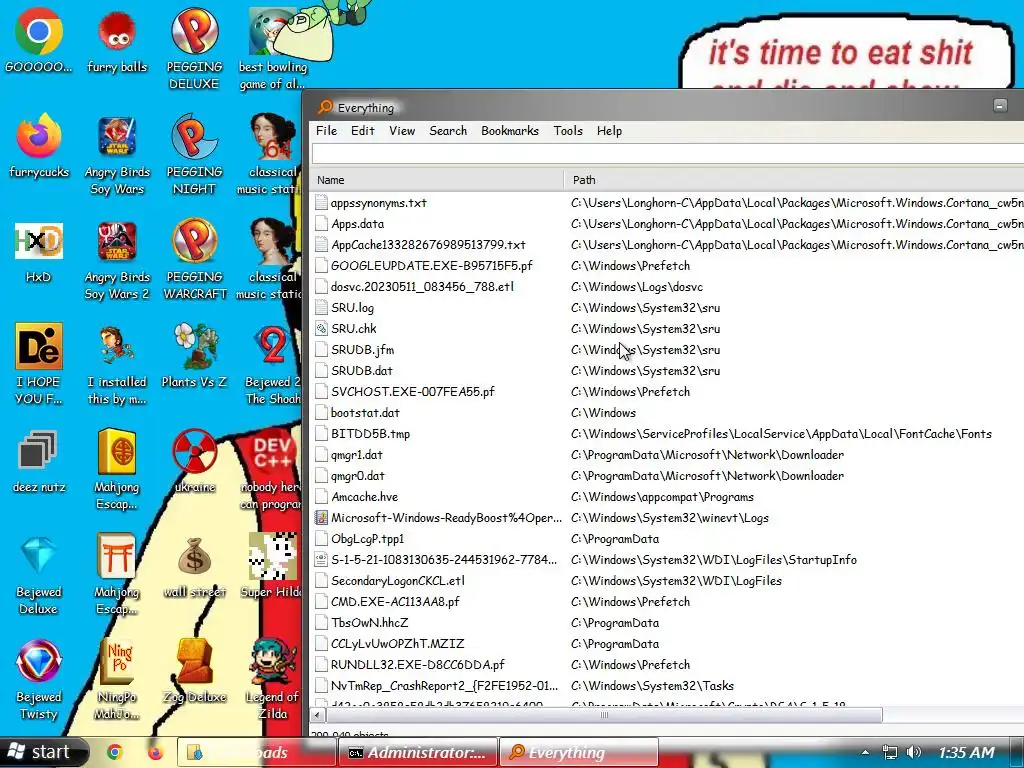Open the Bookmarks menu in Everything
The height and width of the screenshot is (768, 1024).
click(x=510, y=131)
